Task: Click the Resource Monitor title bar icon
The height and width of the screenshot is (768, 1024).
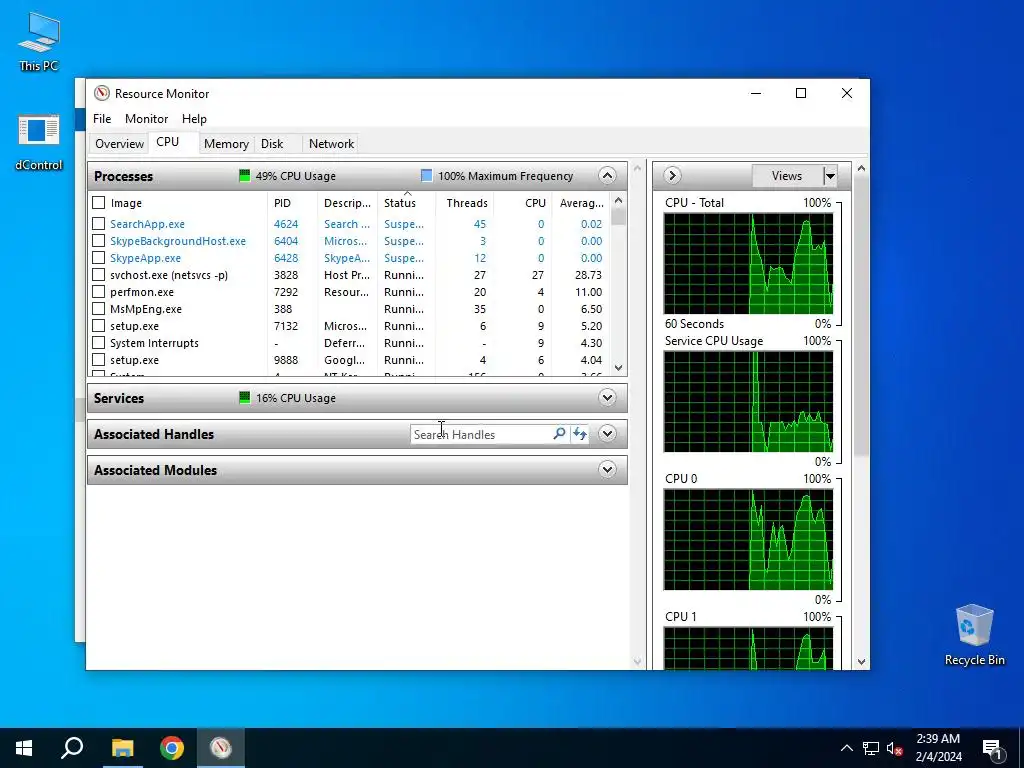Action: [102, 93]
